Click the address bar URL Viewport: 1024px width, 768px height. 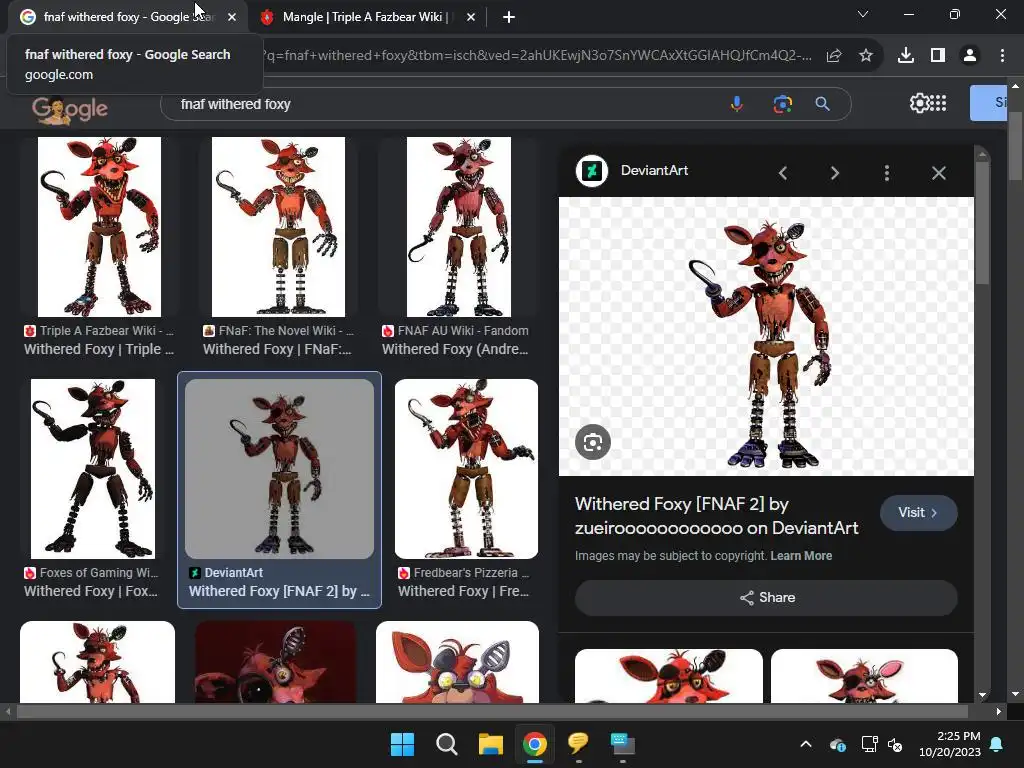coord(539,56)
